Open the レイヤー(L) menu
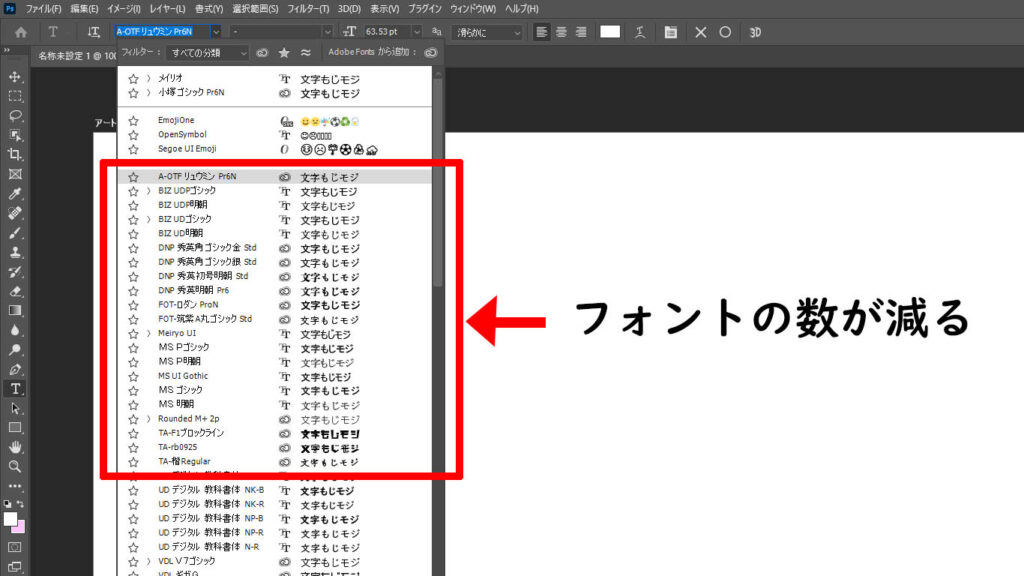 pos(167,9)
